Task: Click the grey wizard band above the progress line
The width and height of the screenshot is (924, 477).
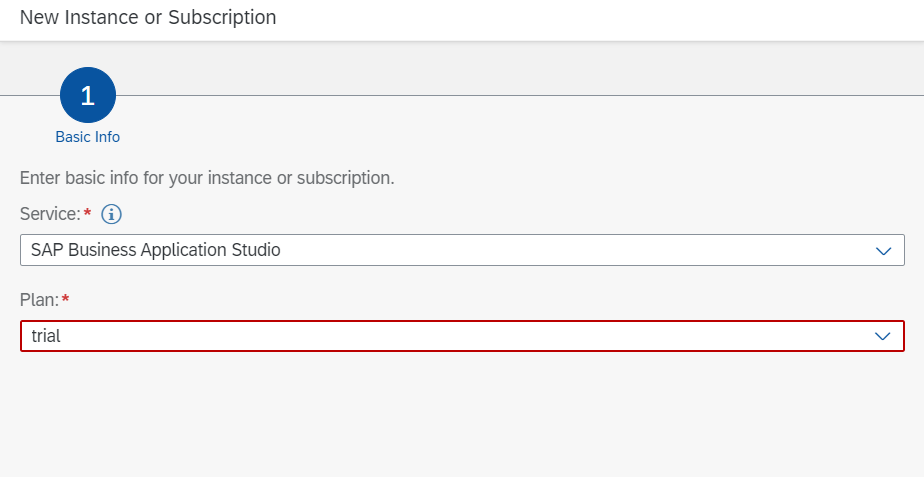Action: click(x=500, y=68)
